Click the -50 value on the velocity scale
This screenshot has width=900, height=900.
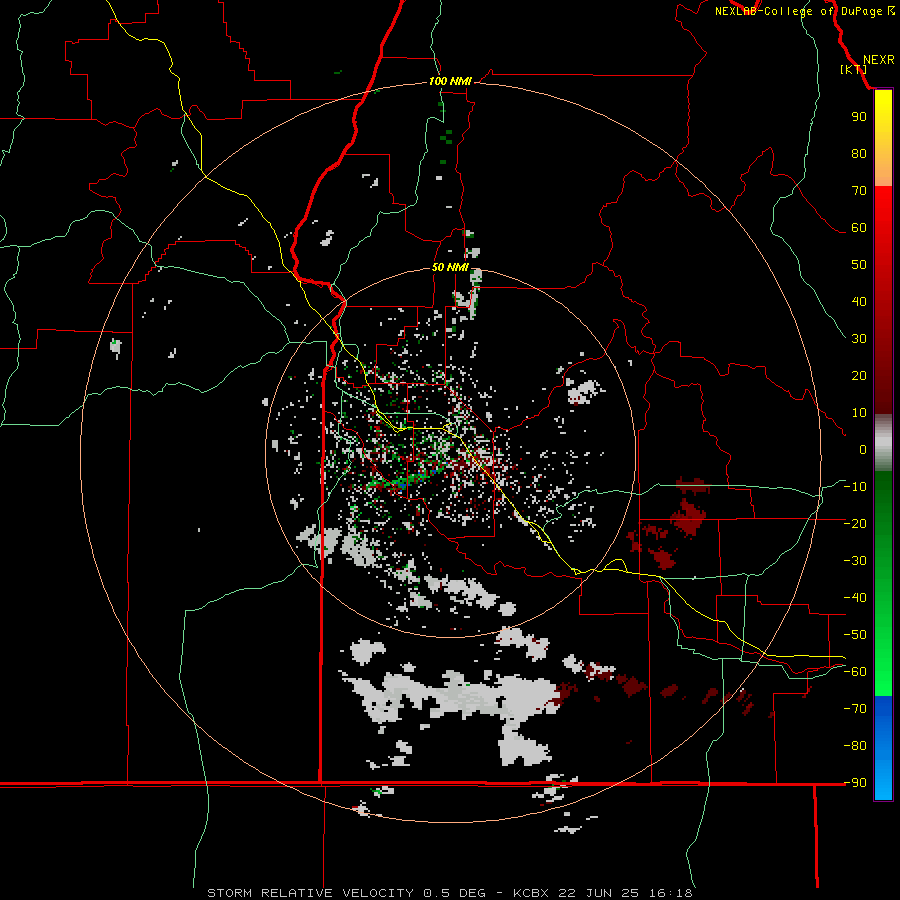click(855, 635)
